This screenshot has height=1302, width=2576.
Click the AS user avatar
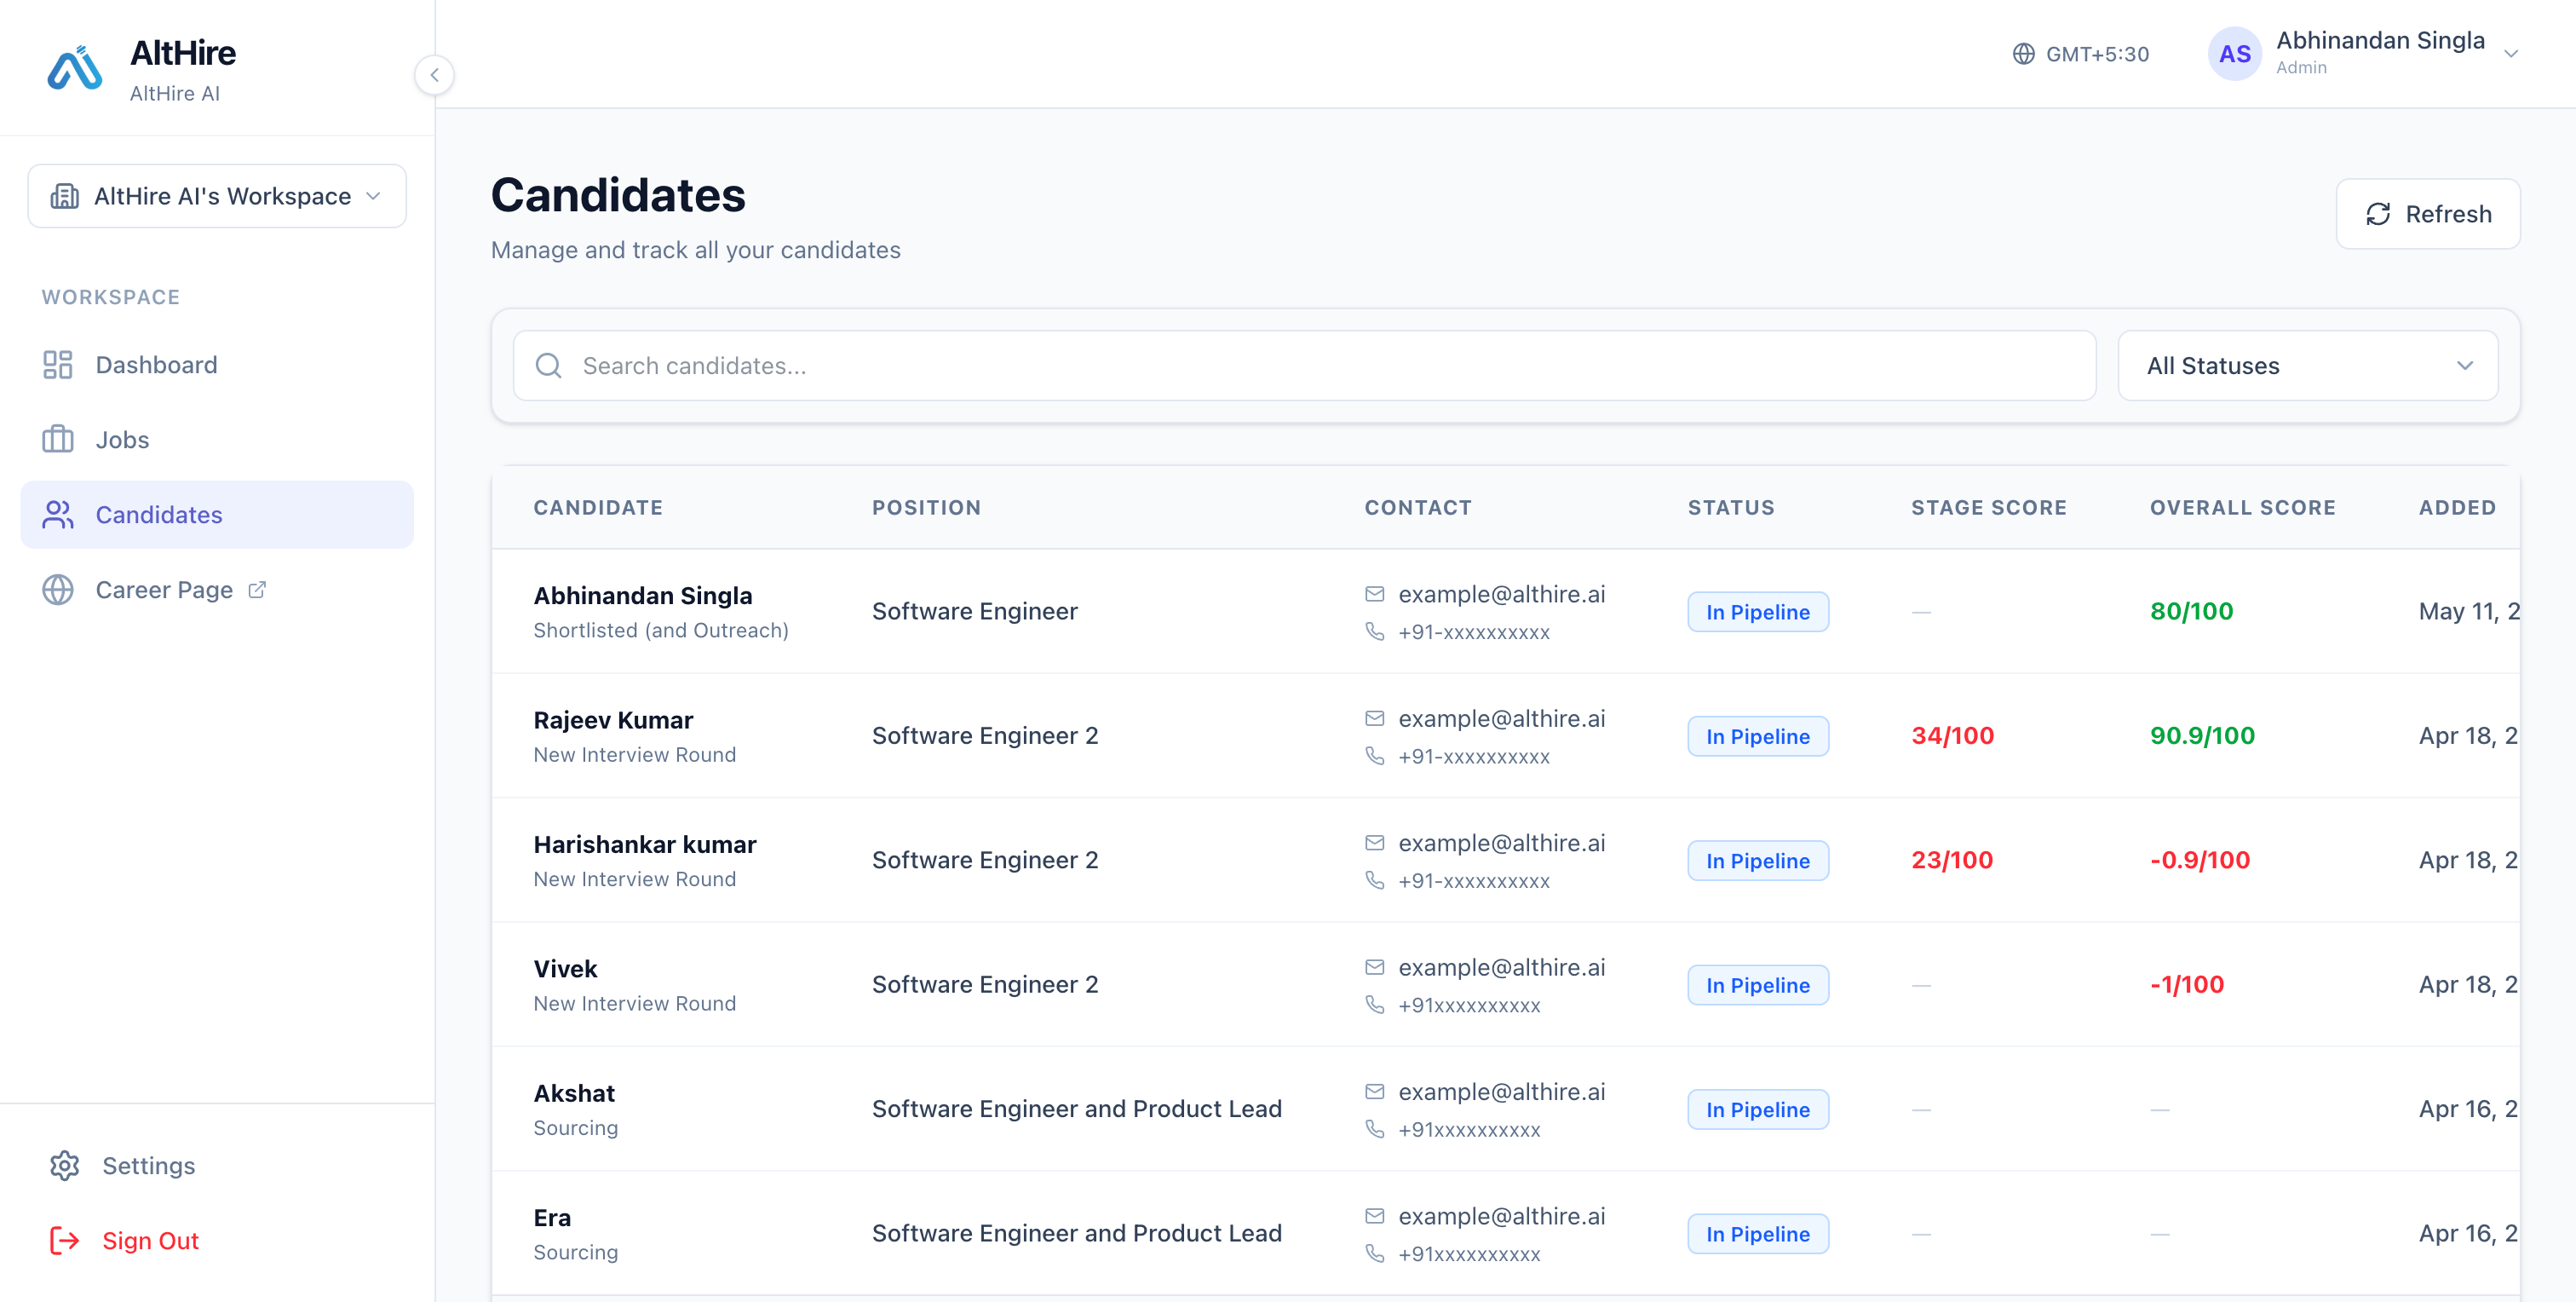2234,54
